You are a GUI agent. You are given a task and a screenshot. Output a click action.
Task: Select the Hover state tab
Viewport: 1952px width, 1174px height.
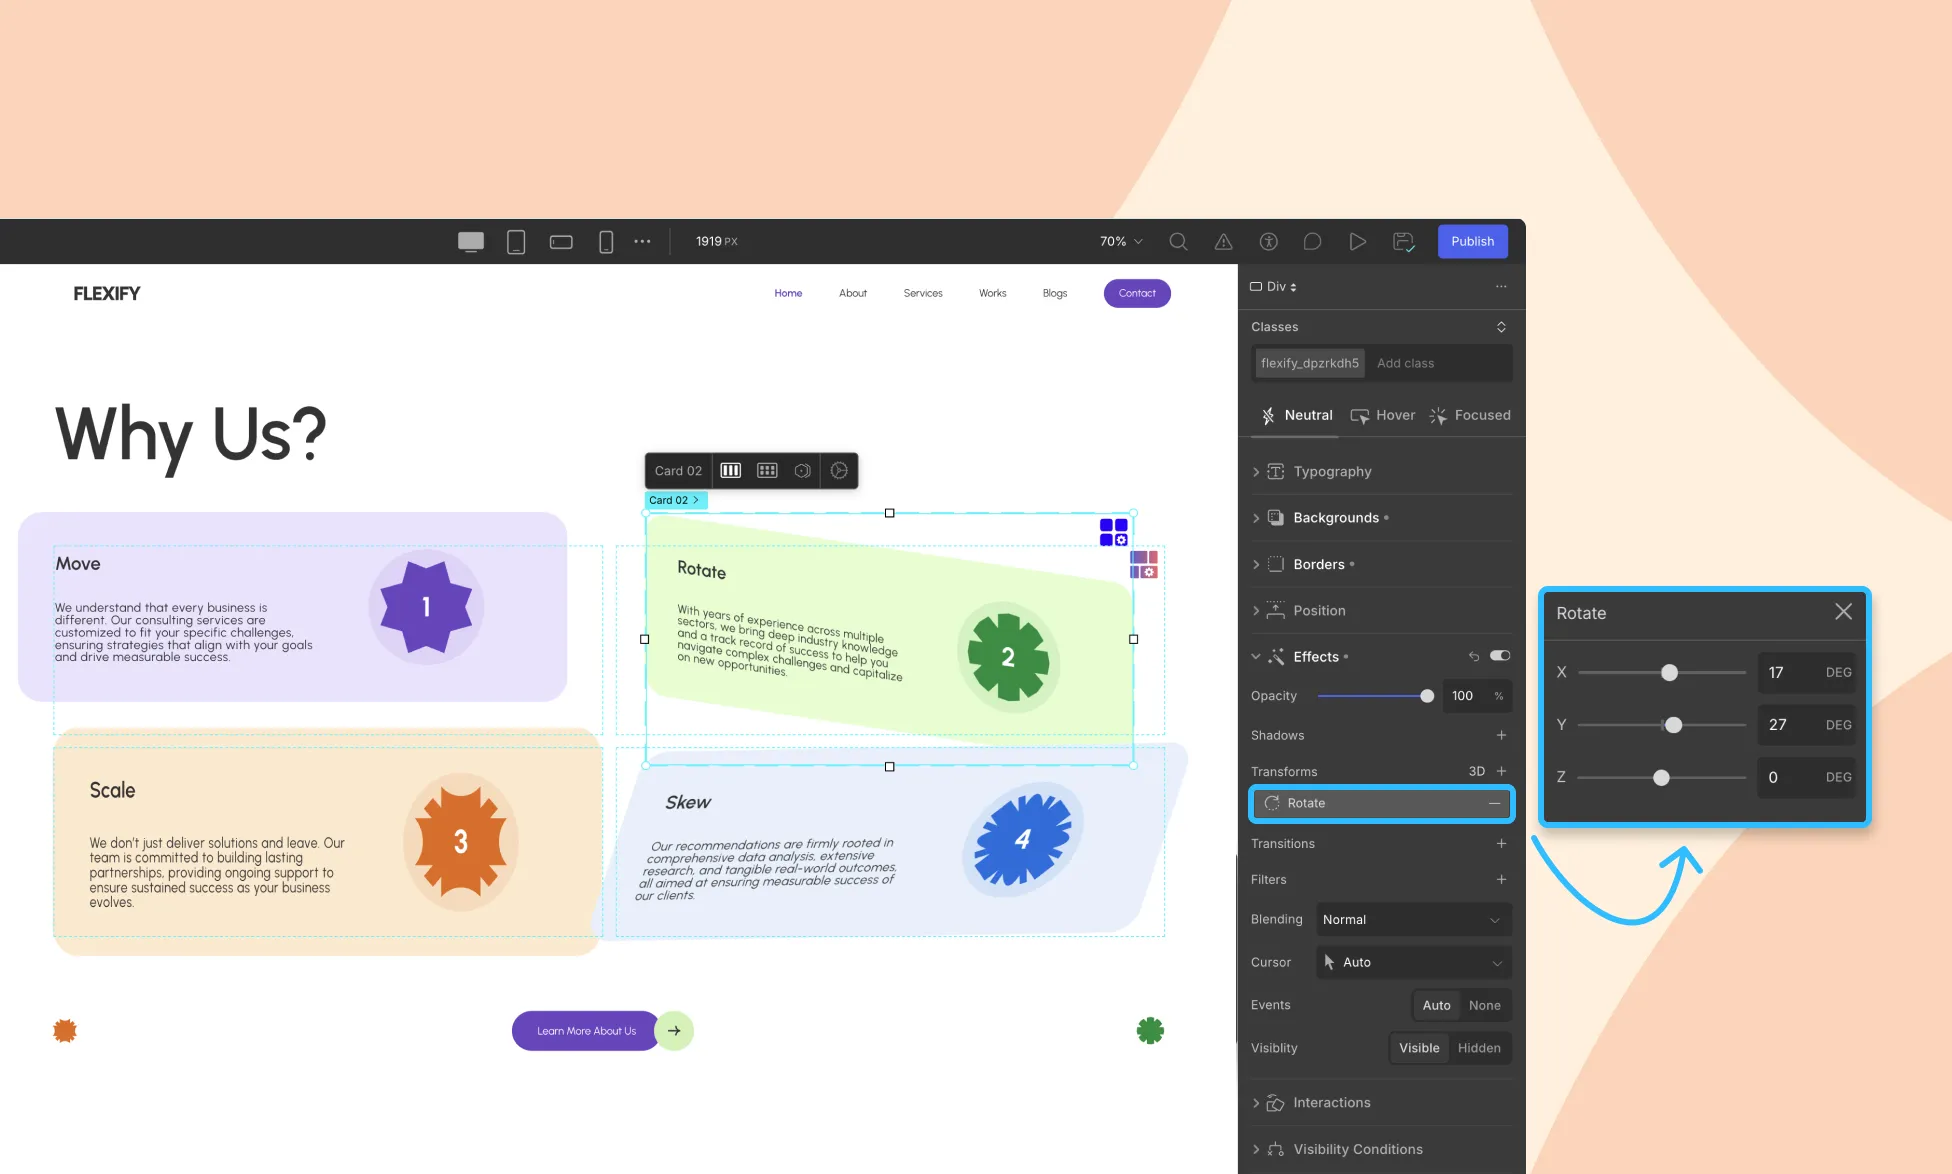1383,416
